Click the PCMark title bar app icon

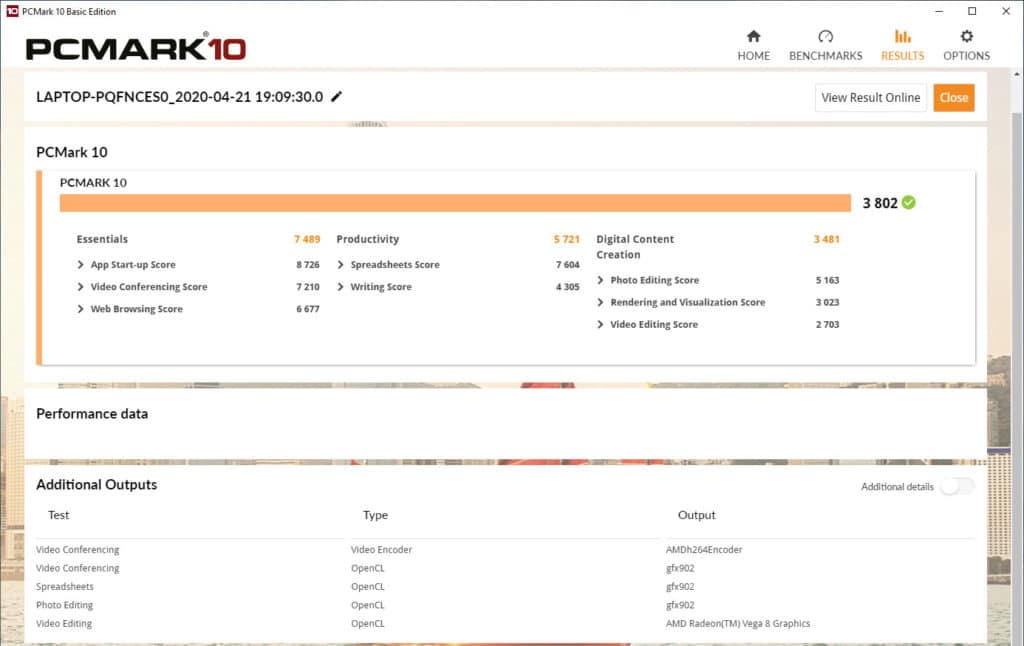point(12,11)
